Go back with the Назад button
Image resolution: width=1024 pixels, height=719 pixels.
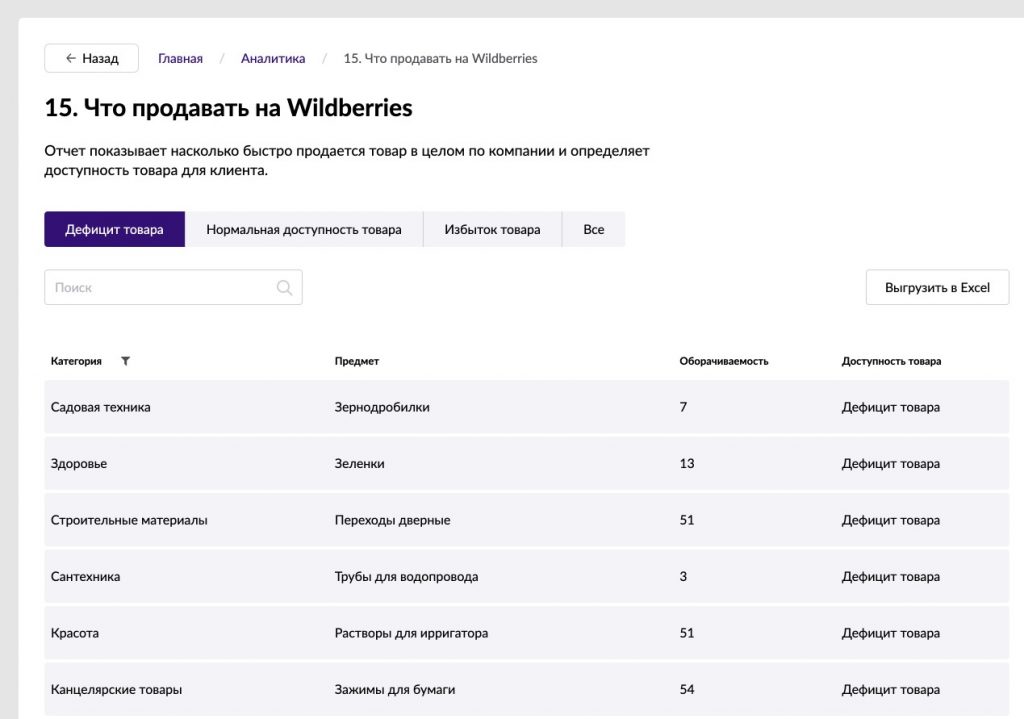click(91, 58)
